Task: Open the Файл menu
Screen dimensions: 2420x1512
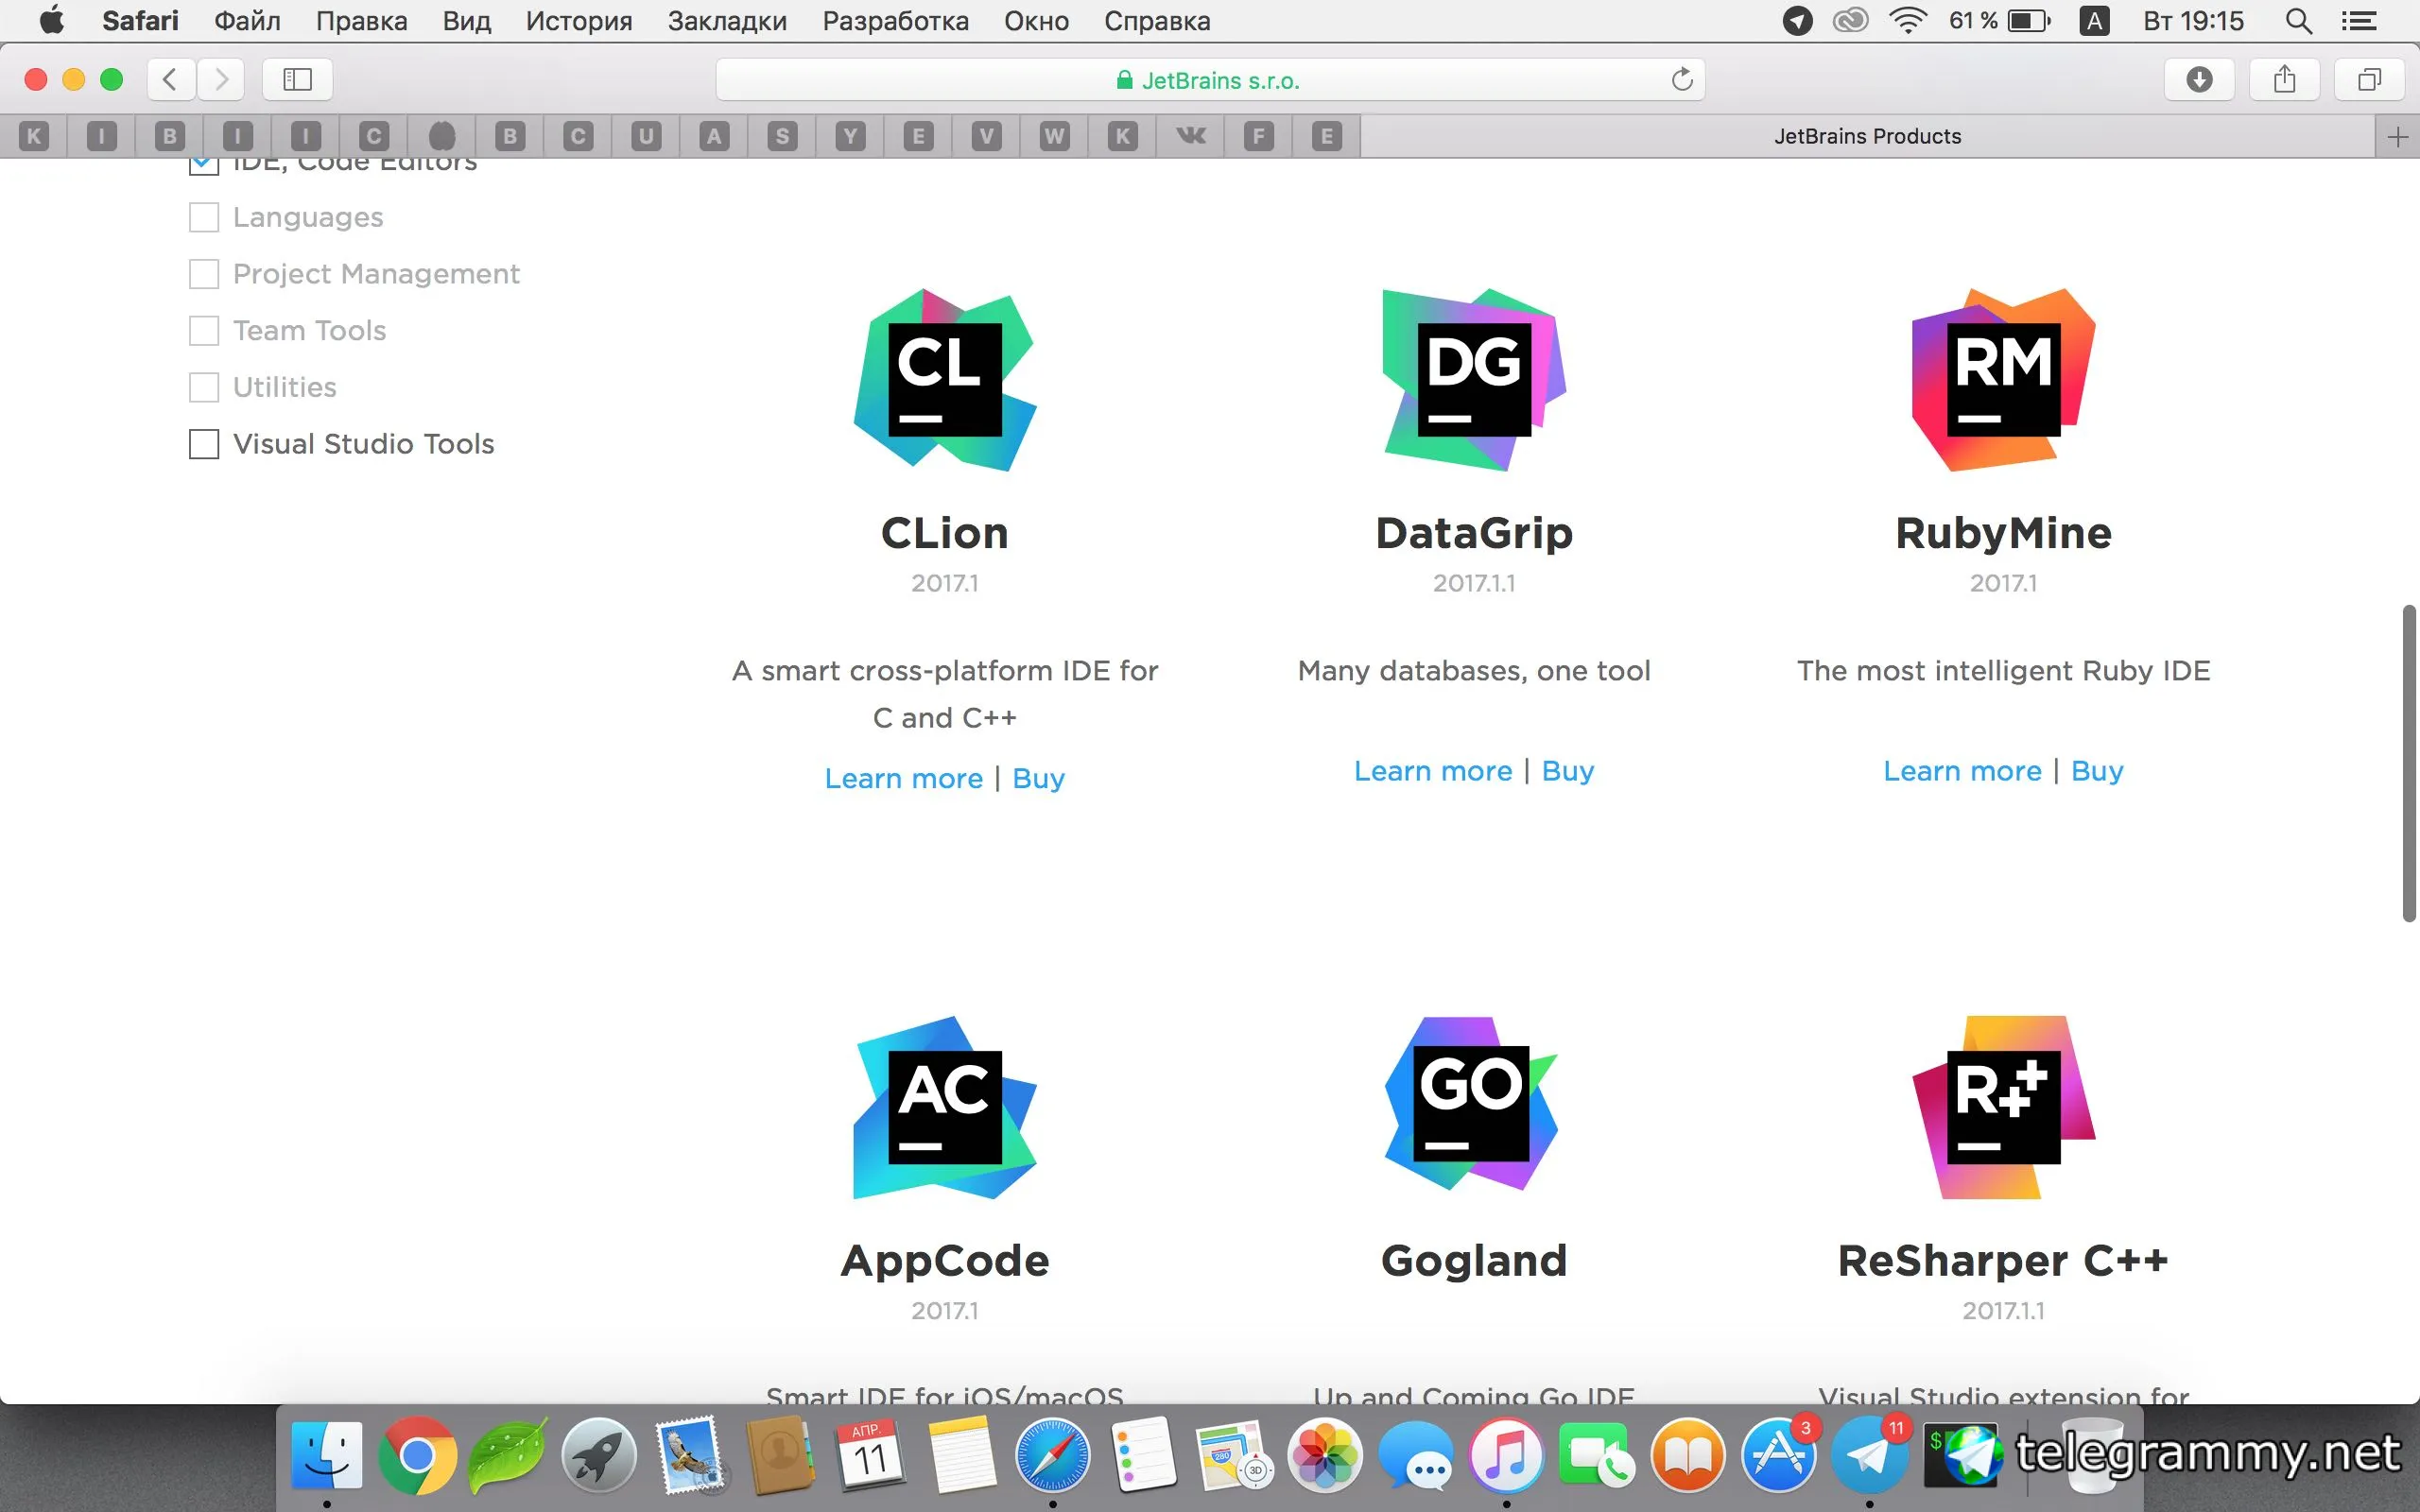Action: pos(247,21)
